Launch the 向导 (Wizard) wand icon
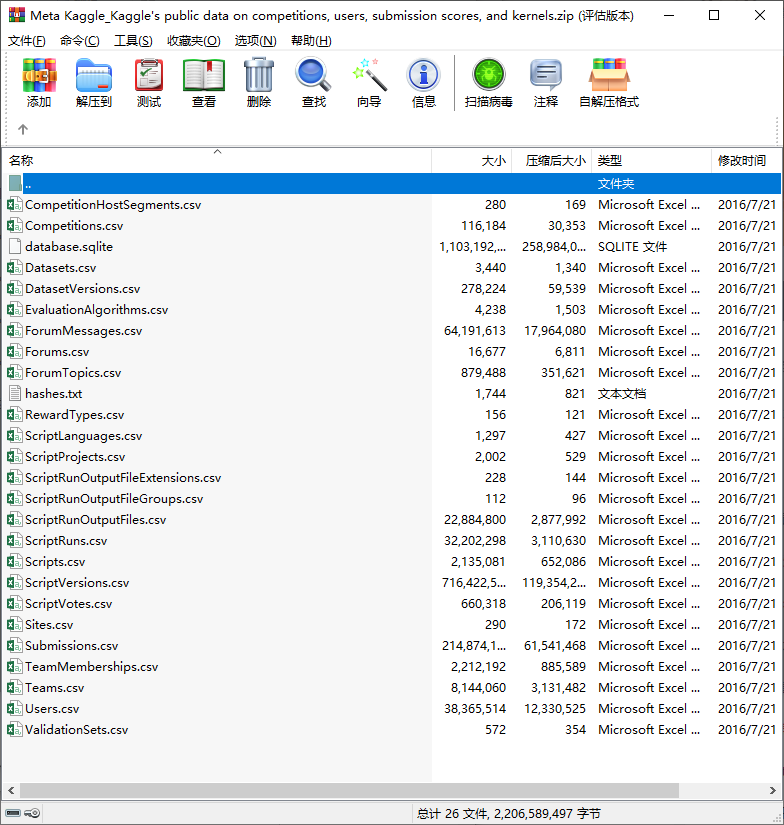This screenshot has width=784, height=825. 369,77
